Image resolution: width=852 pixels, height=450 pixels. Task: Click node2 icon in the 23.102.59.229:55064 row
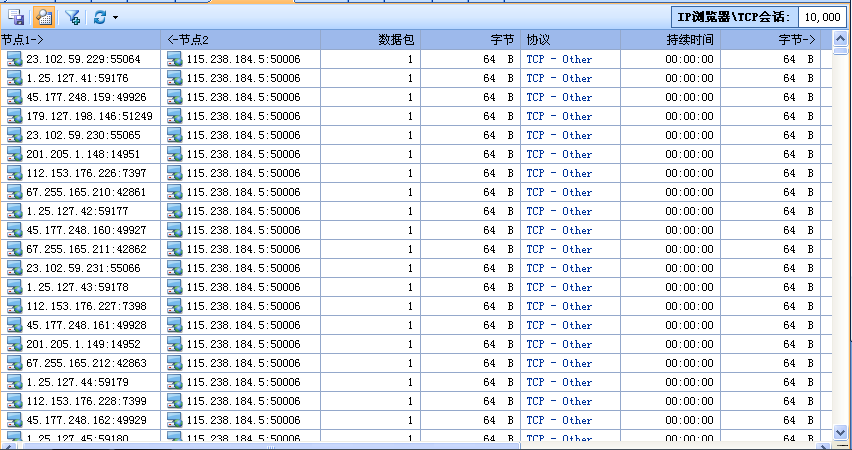174,59
